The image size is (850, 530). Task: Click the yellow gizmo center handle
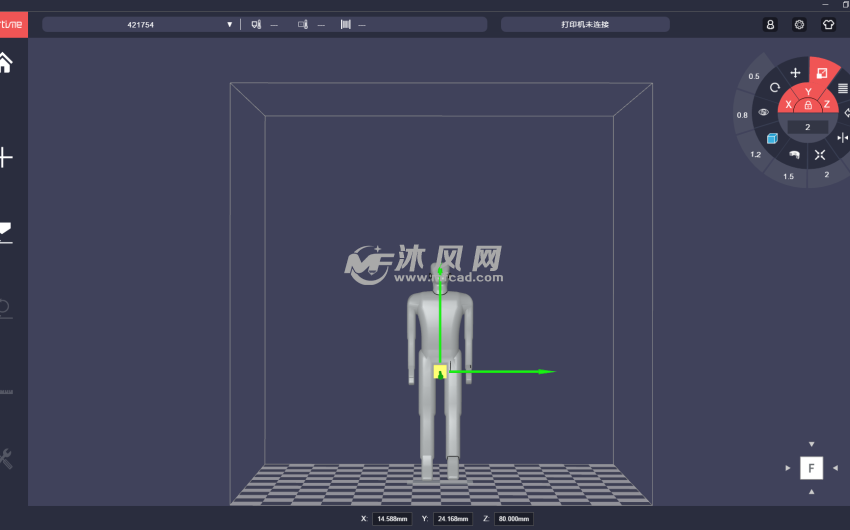coord(440,372)
